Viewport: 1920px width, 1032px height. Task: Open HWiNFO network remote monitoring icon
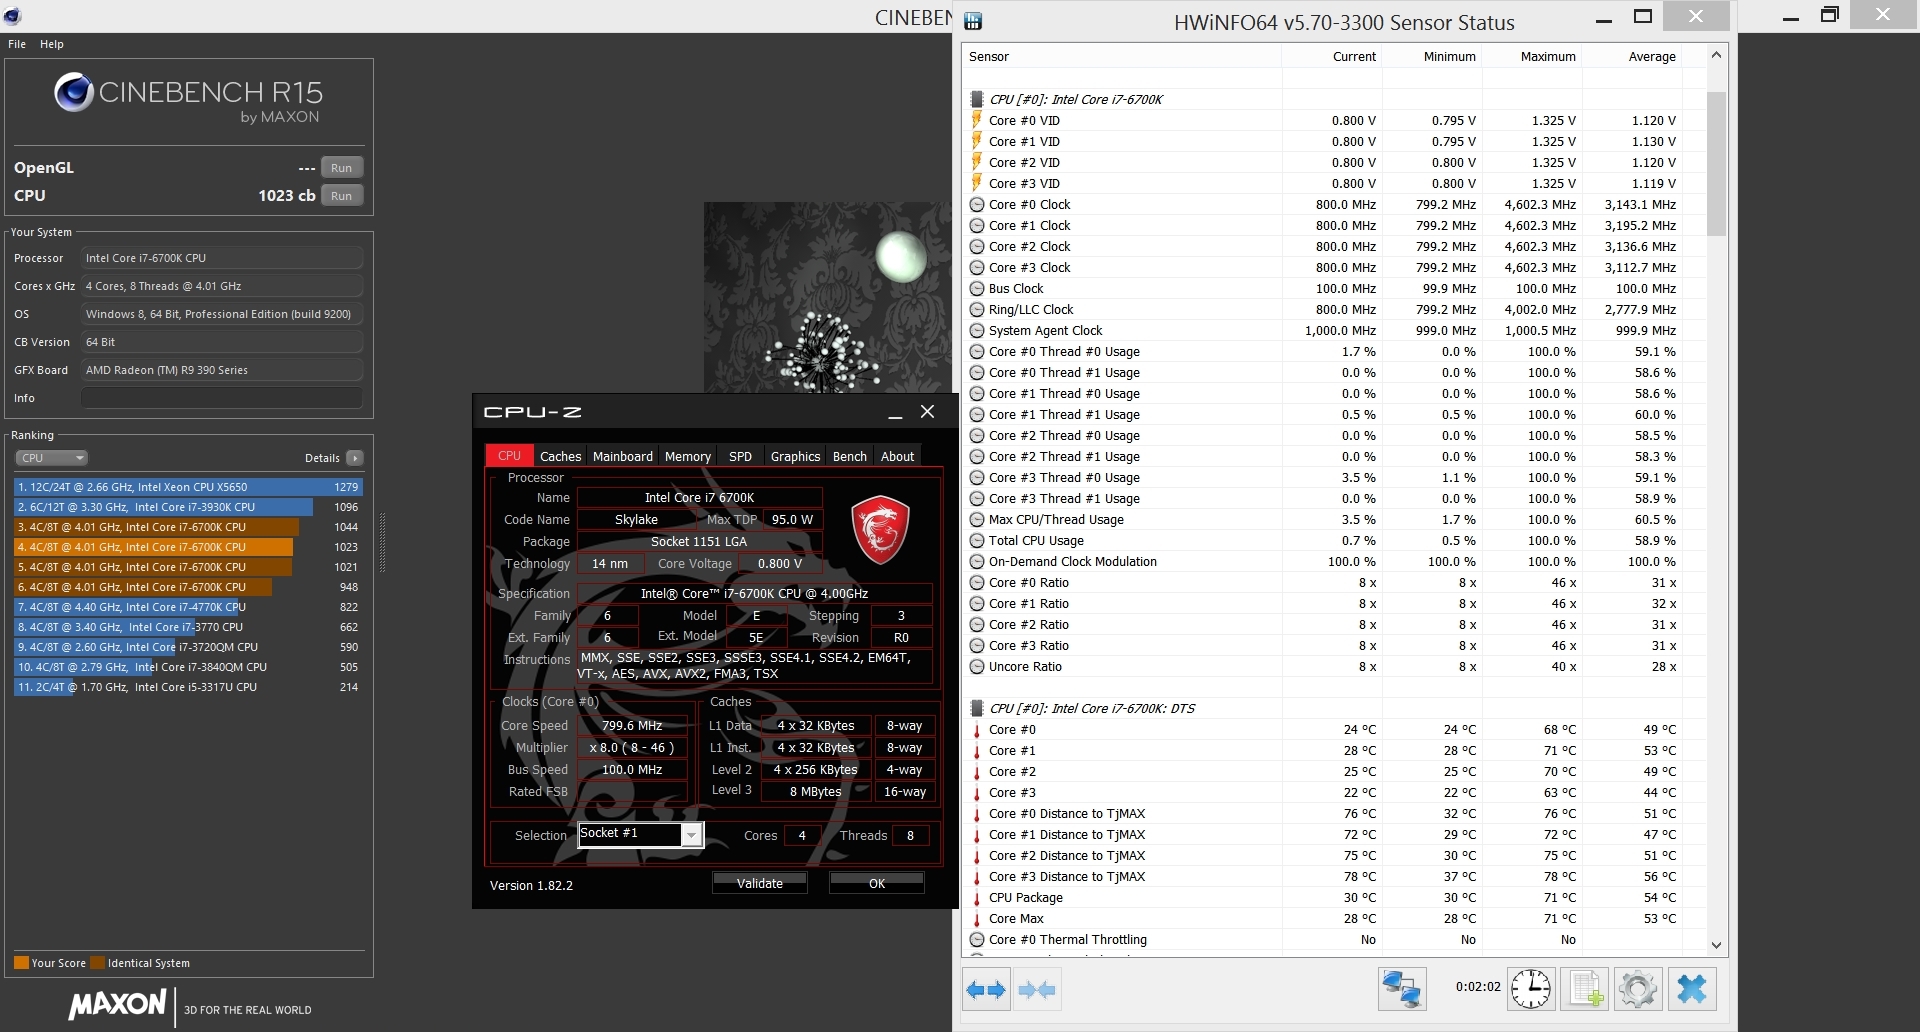[x=1401, y=989]
